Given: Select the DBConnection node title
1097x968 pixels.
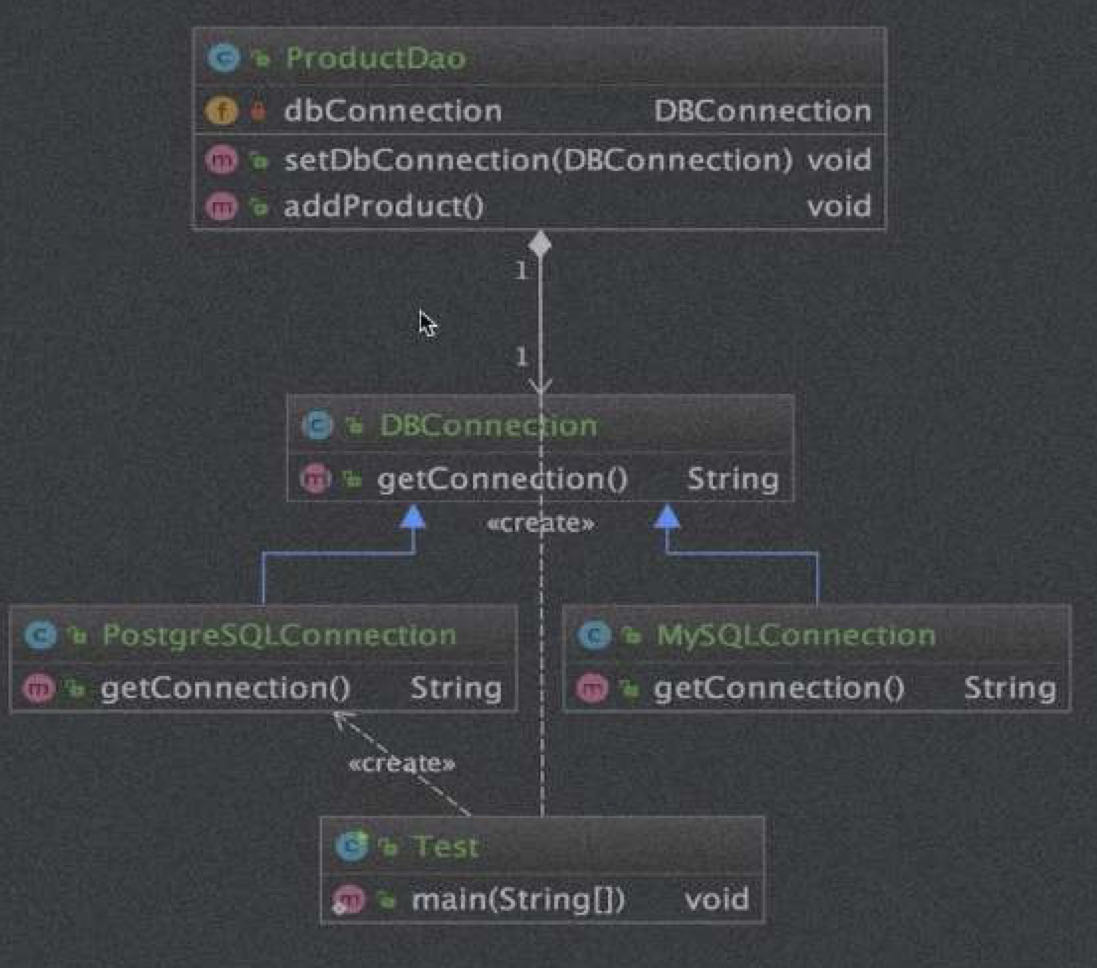Looking at the screenshot, I should tap(487, 426).
